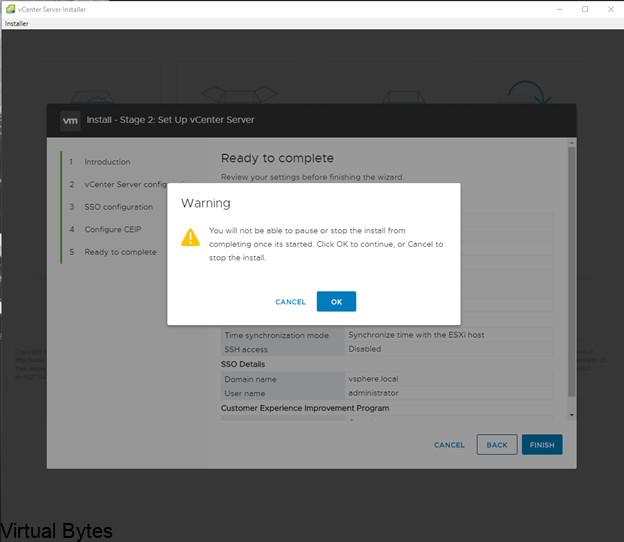This screenshot has width=624, height=542.
Task: Click the 'vsphere.local' domain value
Action: (x=373, y=379)
